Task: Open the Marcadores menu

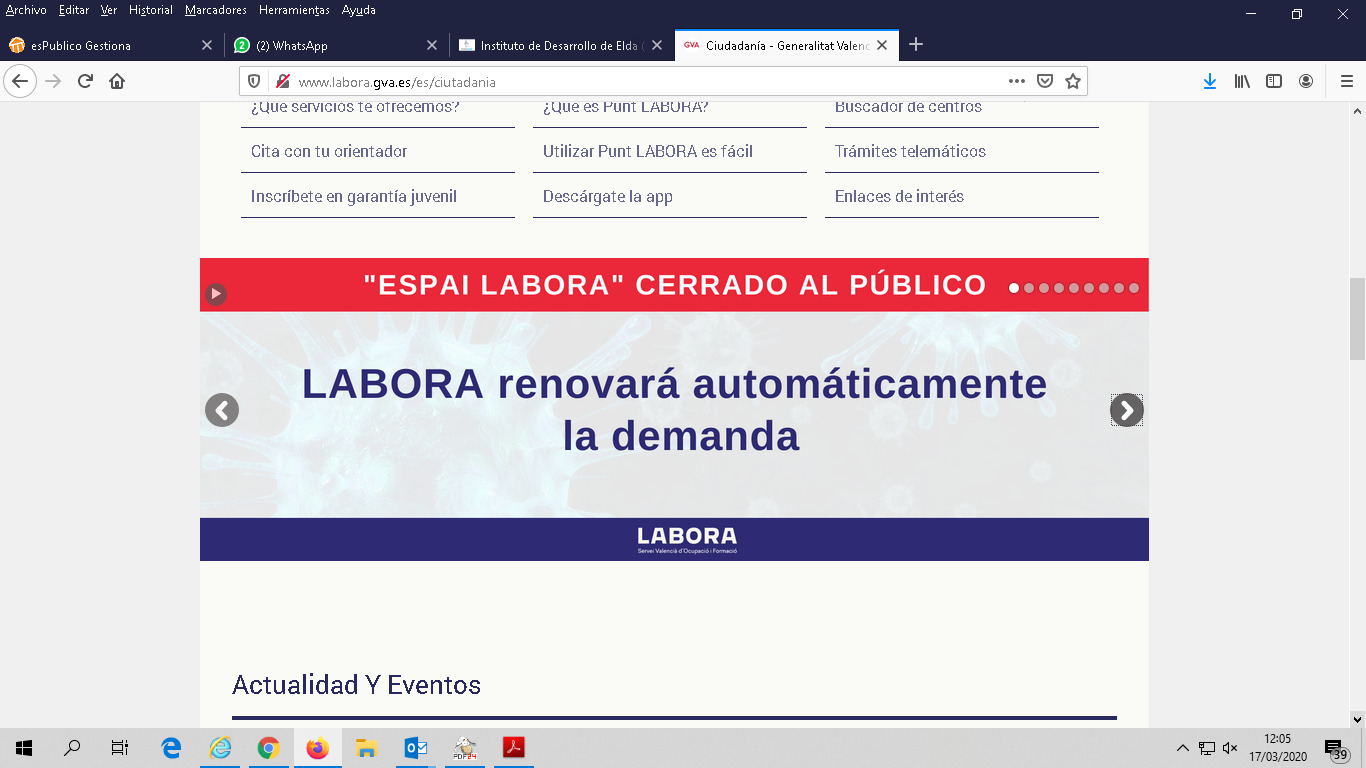Action: [x=216, y=10]
